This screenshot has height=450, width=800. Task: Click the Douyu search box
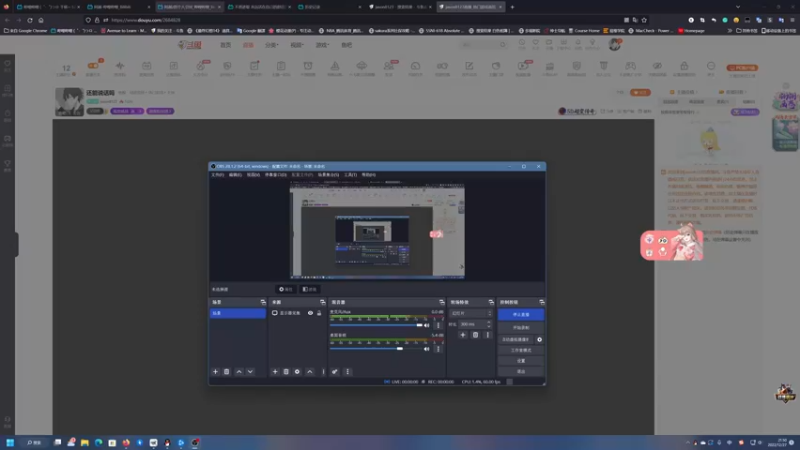[x=483, y=45]
